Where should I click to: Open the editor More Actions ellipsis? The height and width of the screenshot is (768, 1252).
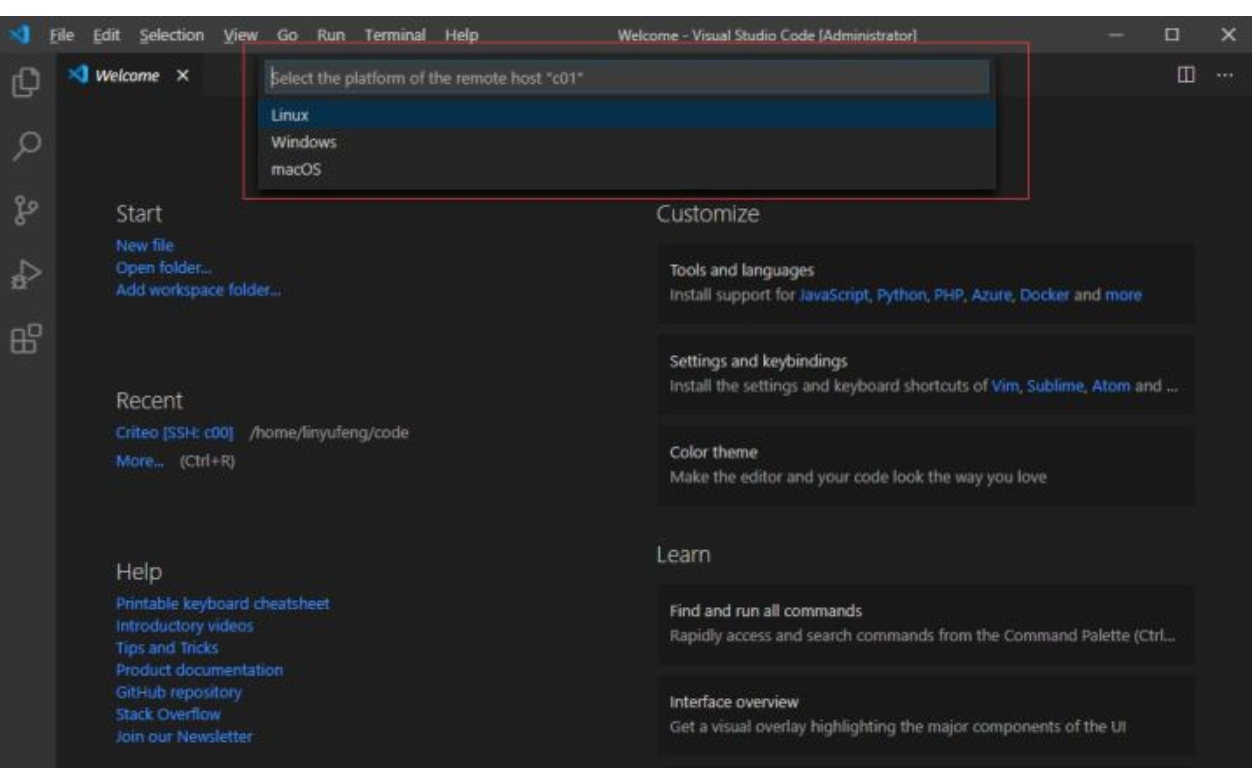point(1224,75)
